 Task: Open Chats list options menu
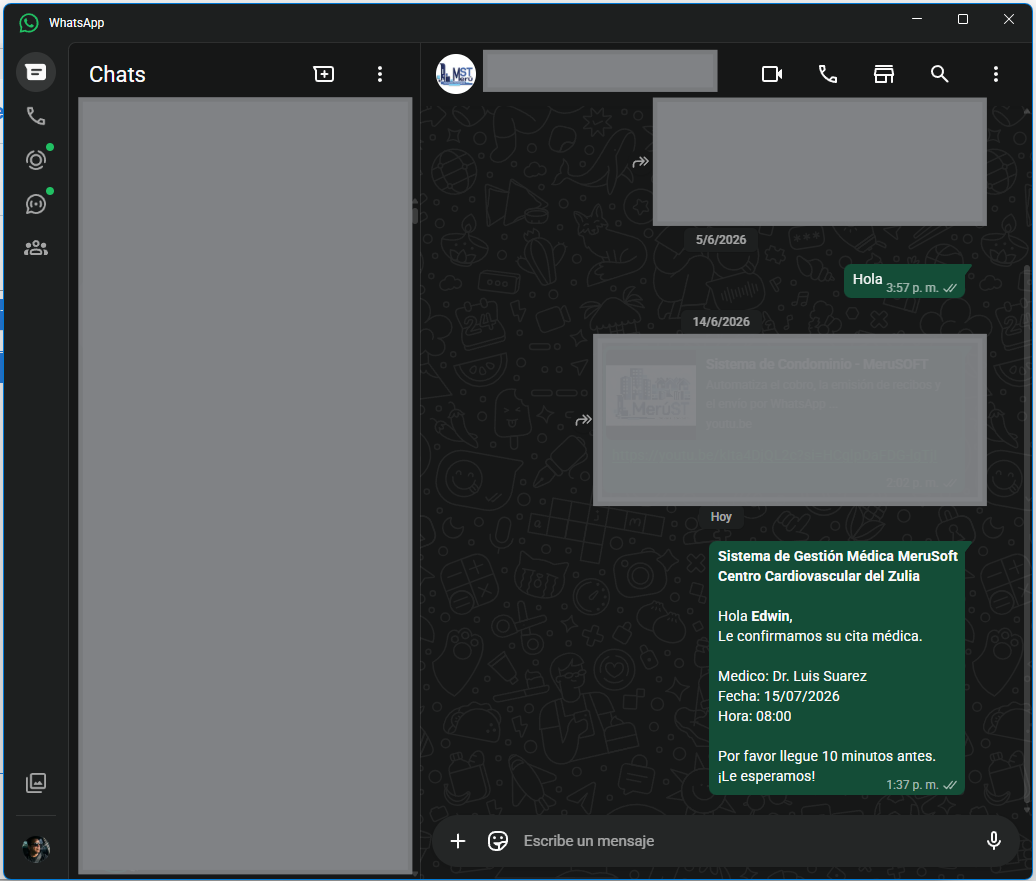point(380,74)
